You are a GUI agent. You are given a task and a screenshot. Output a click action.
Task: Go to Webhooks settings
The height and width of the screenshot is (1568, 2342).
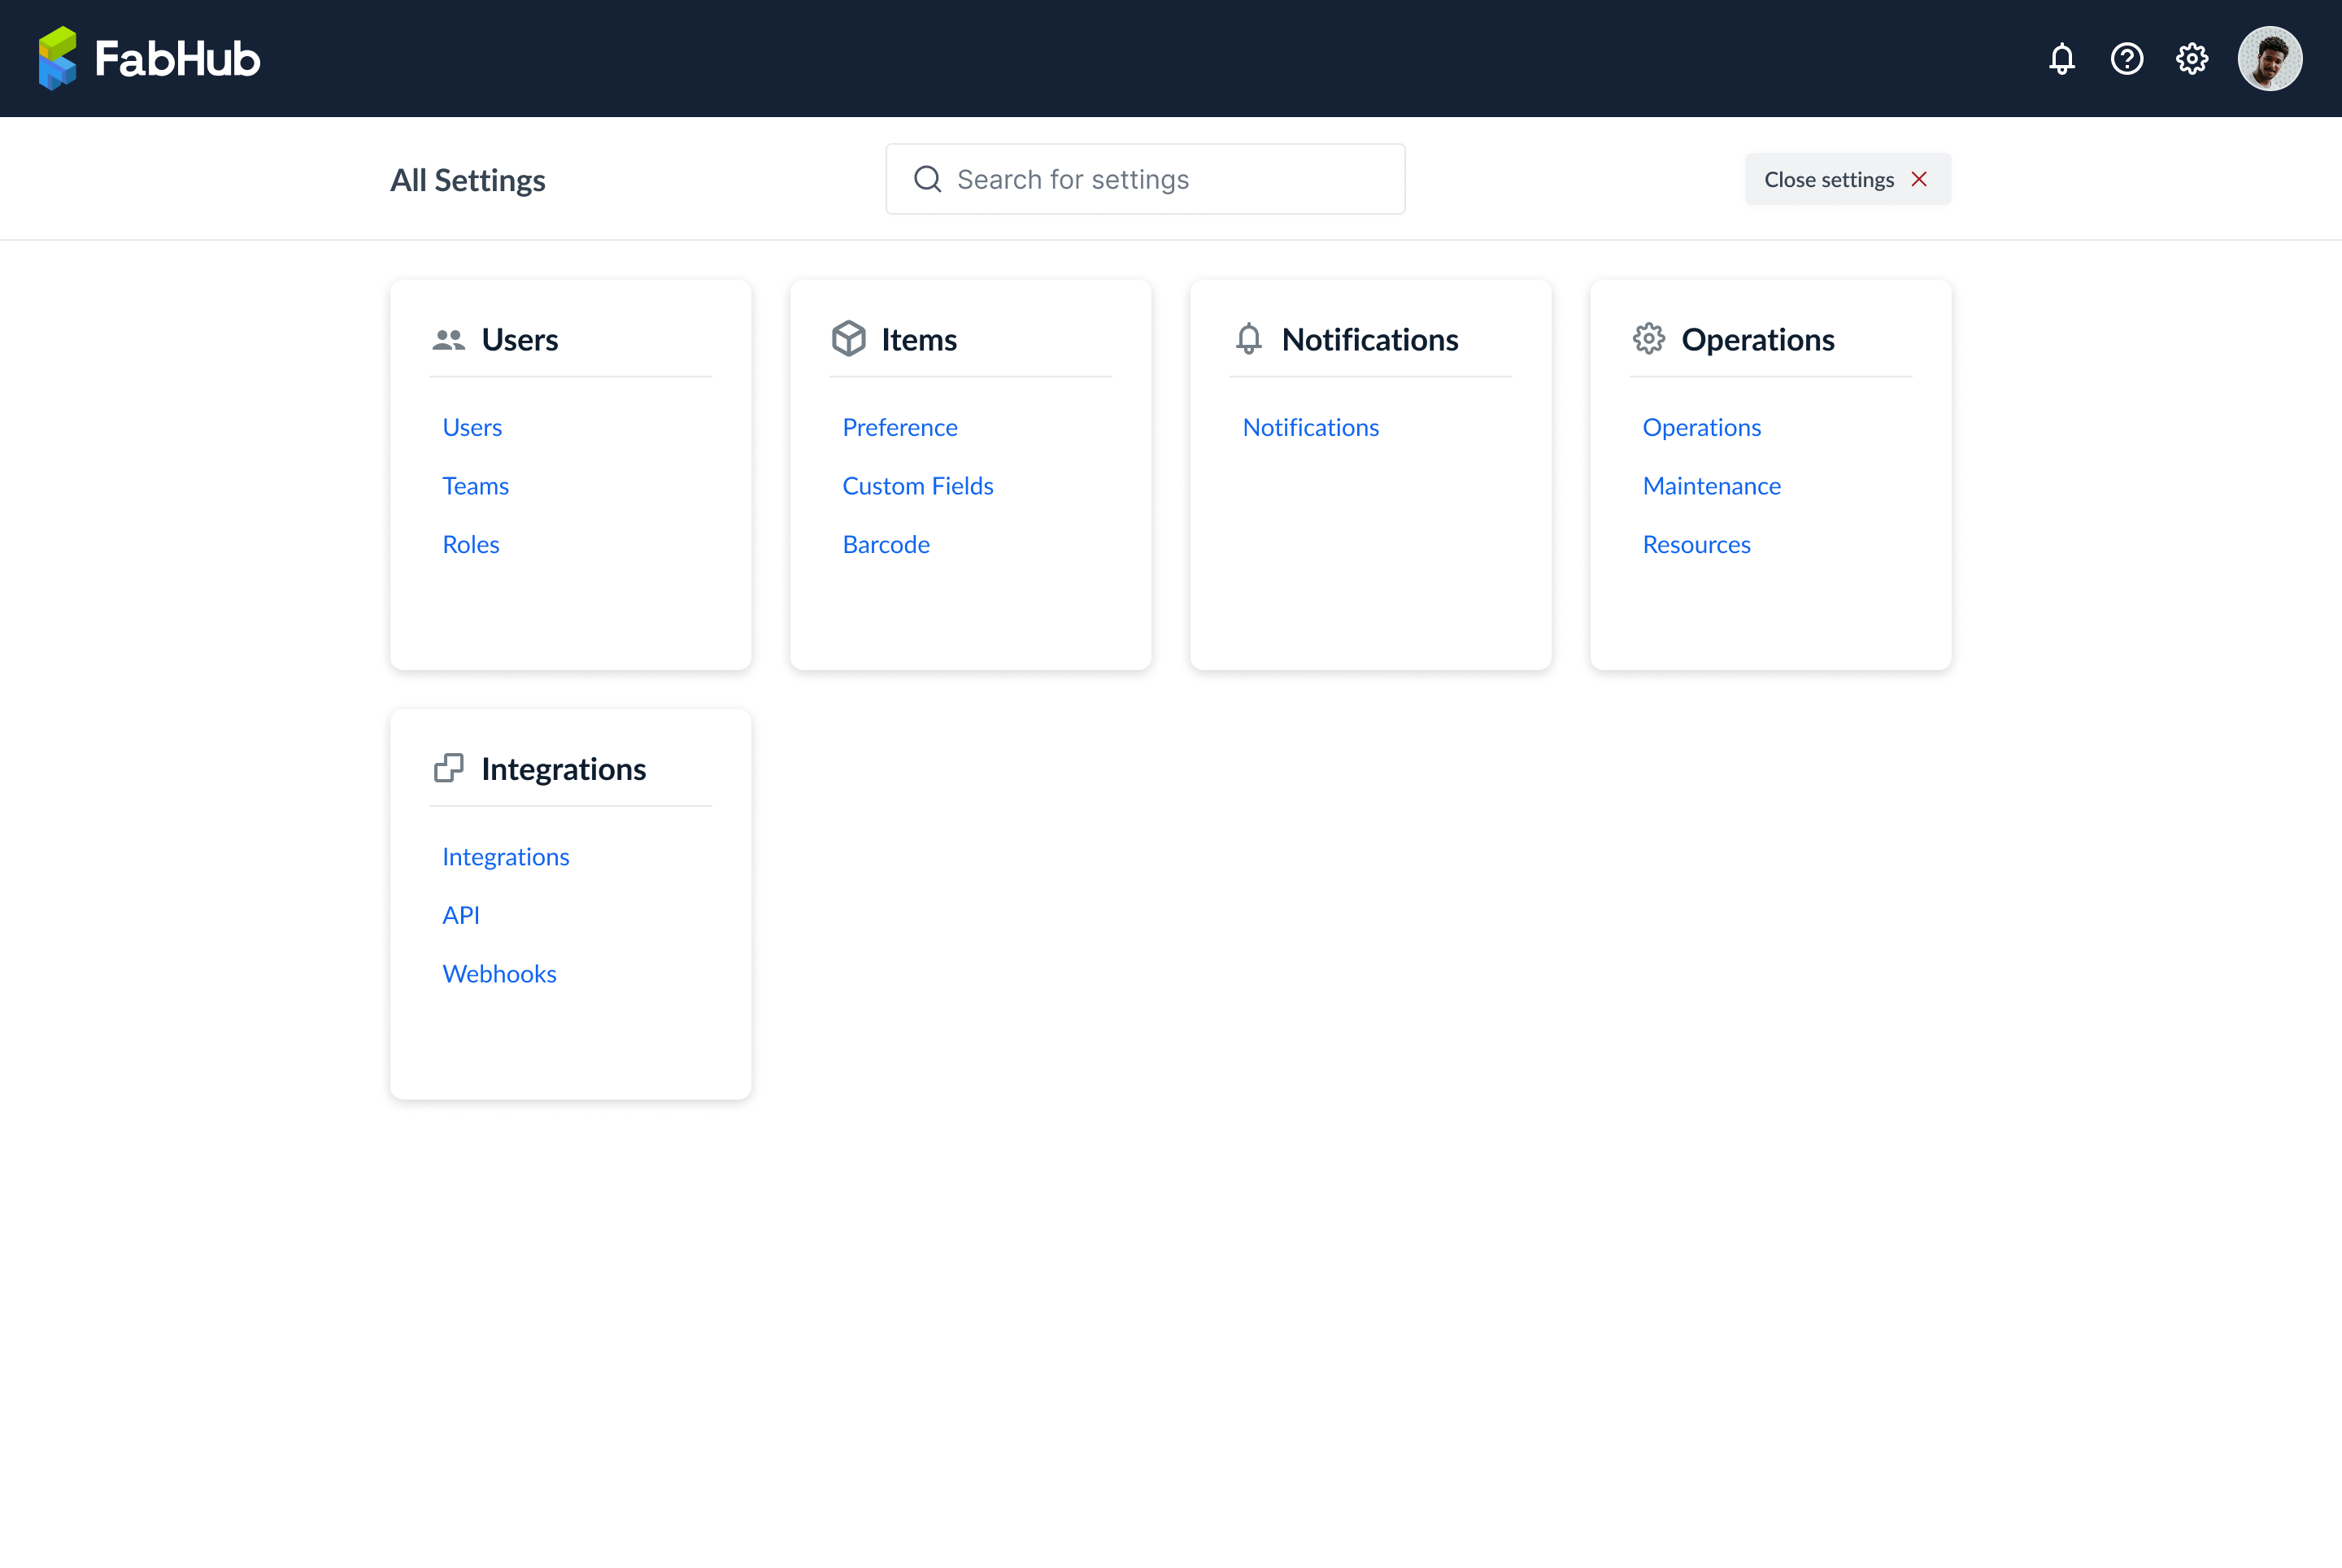[x=499, y=974]
